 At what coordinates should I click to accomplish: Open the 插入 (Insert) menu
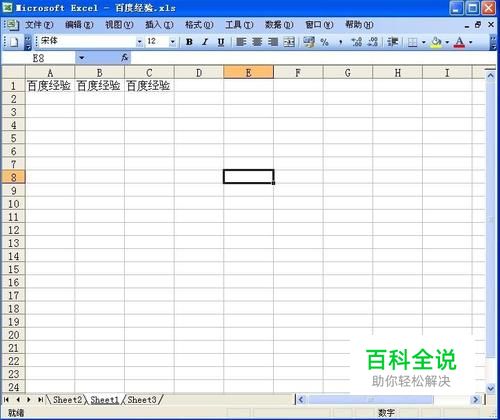(159, 25)
